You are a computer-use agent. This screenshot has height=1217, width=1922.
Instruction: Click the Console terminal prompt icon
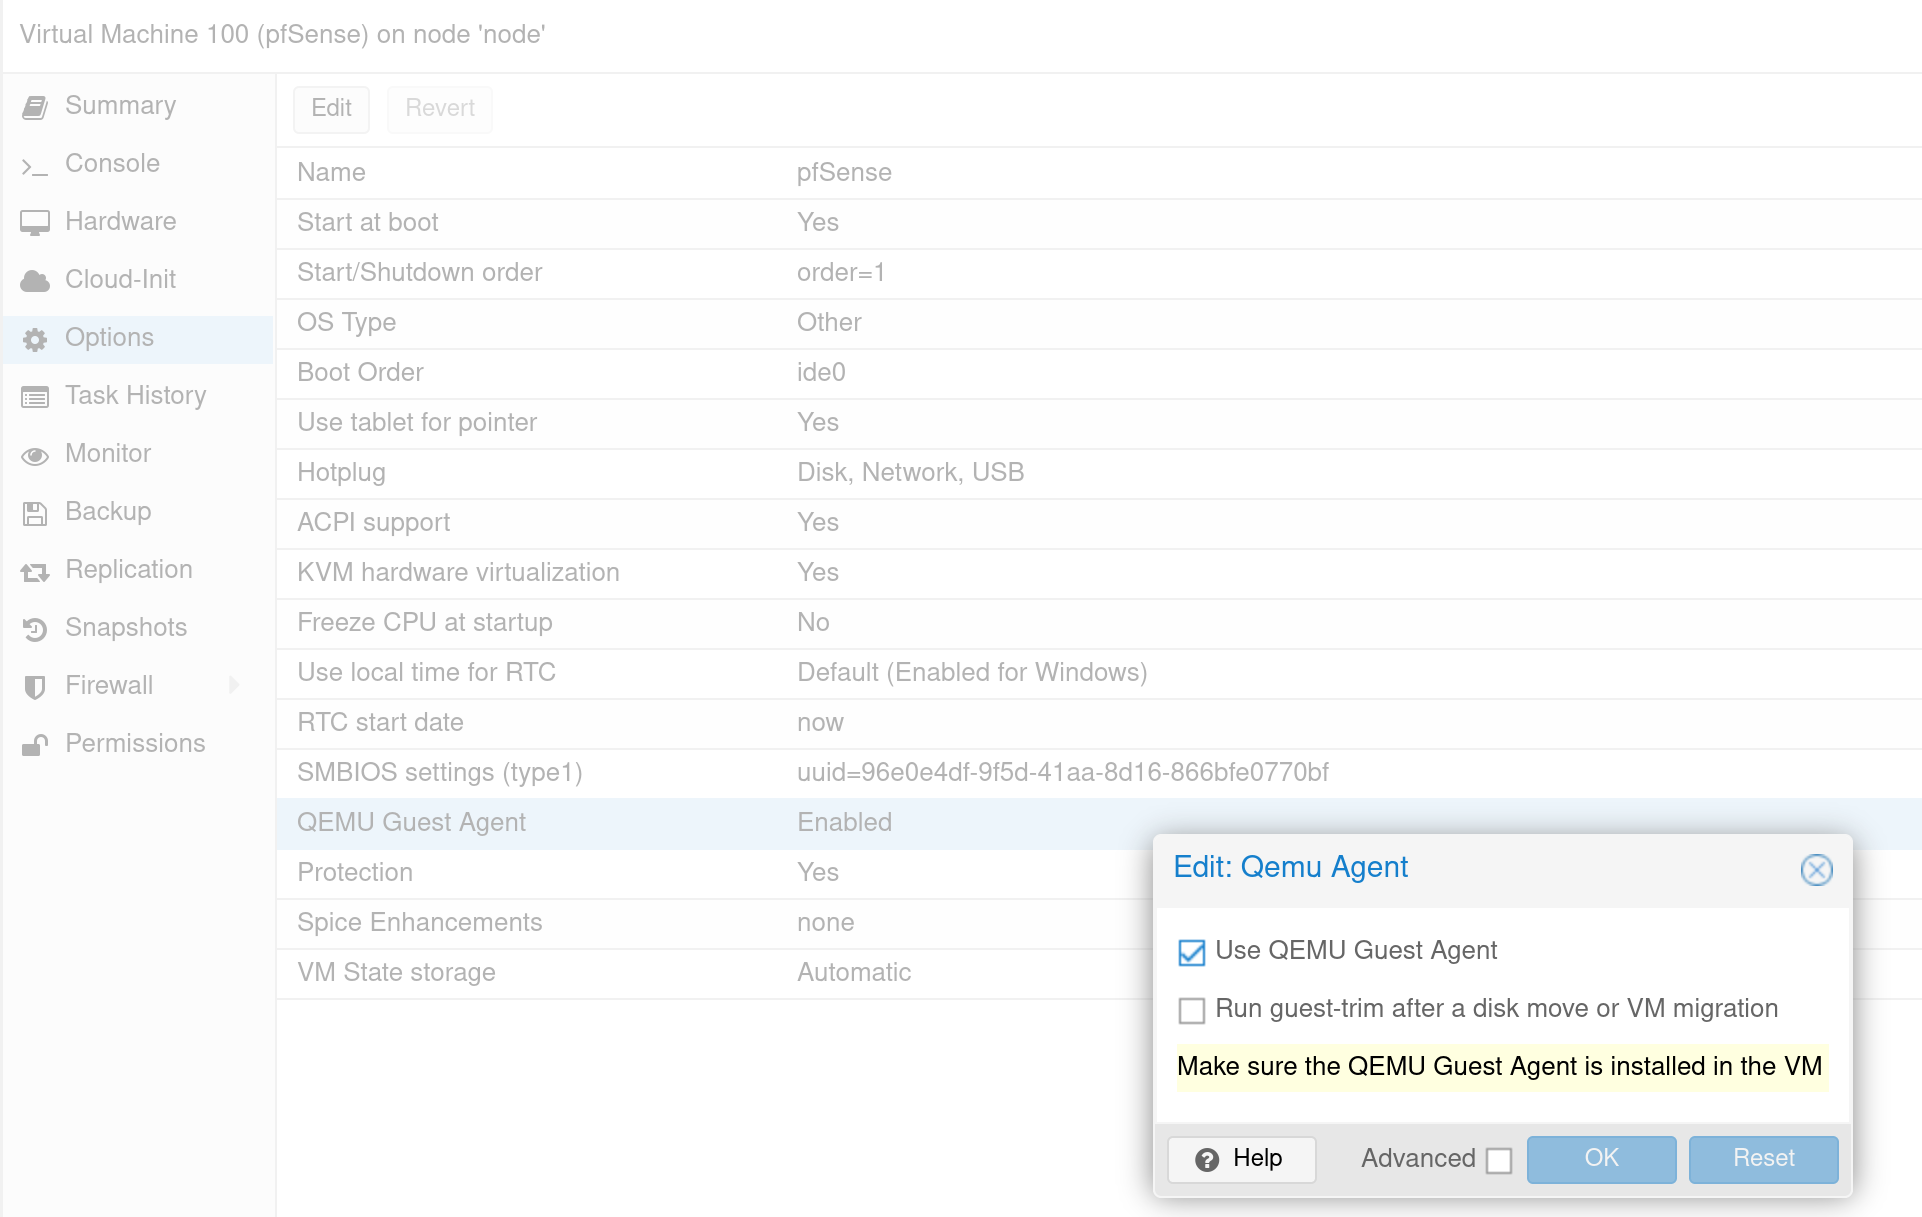(x=35, y=165)
